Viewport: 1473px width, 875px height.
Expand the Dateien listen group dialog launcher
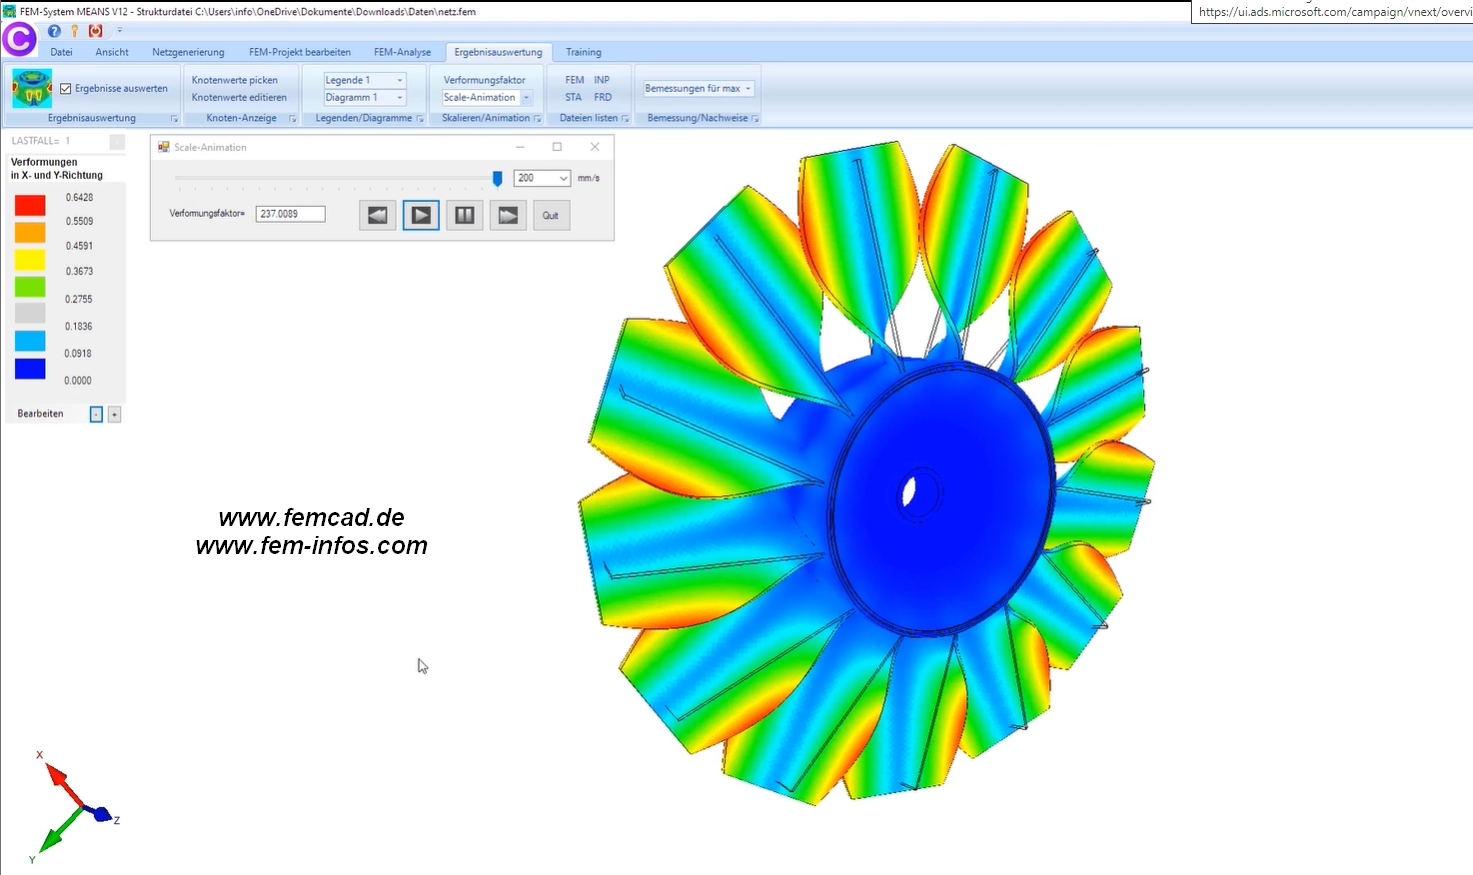[626, 119]
